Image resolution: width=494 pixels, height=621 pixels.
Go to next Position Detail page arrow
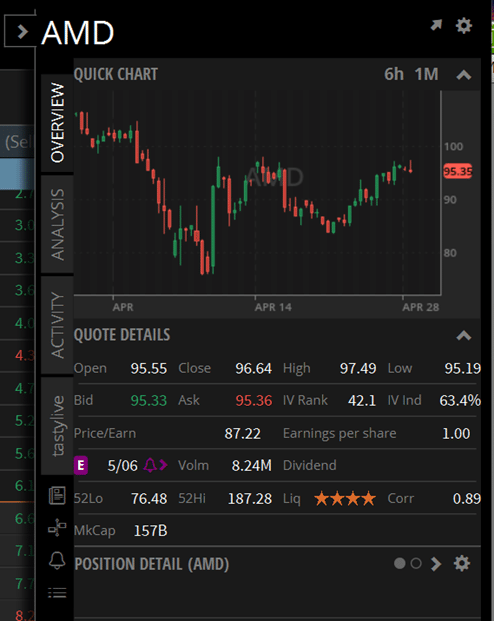(x=436, y=564)
